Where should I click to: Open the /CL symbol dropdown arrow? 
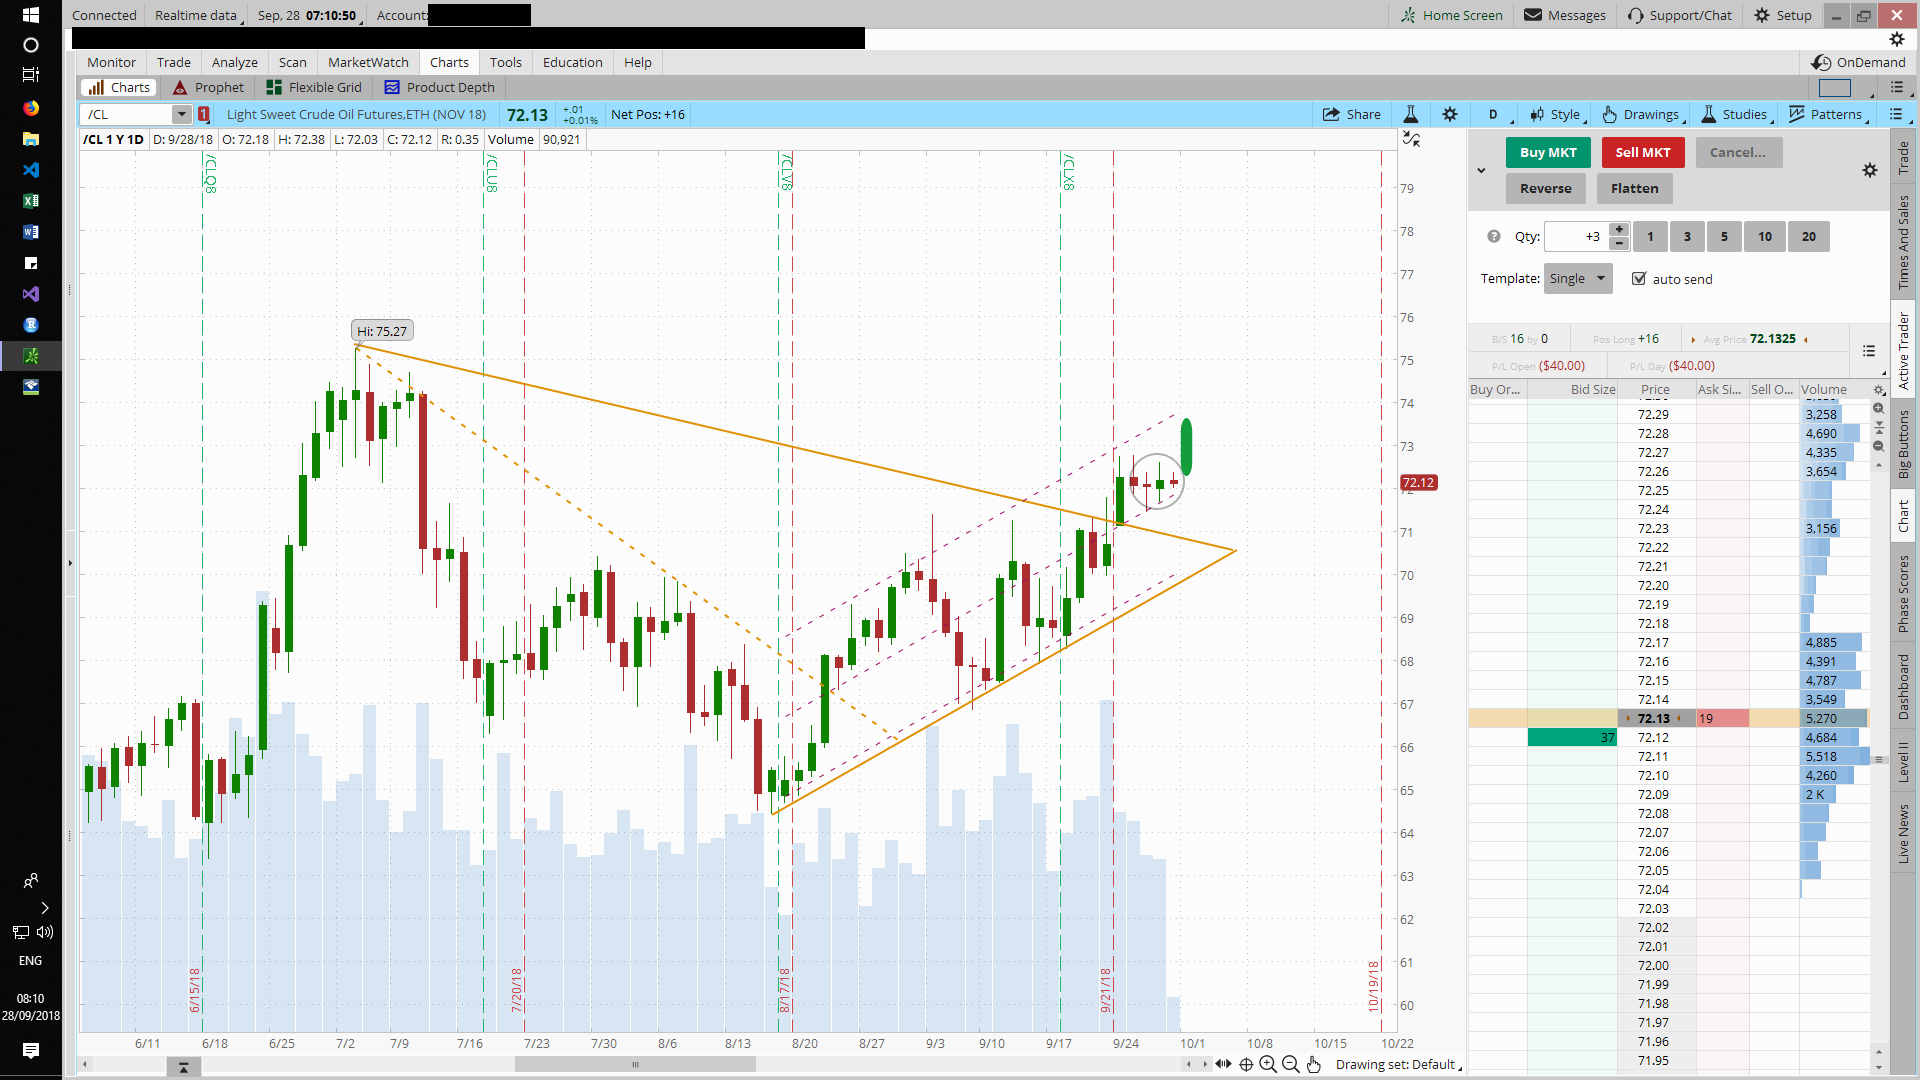pos(181,114)
